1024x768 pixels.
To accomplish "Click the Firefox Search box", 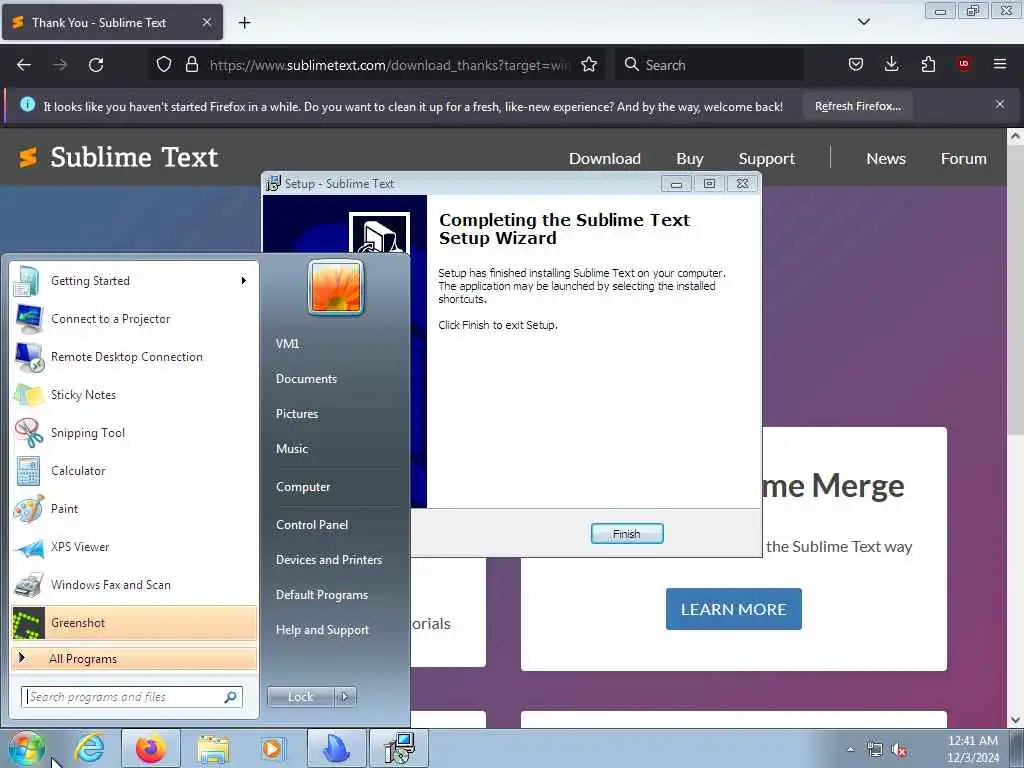I will pyautogui.click(x=709, y=65).
